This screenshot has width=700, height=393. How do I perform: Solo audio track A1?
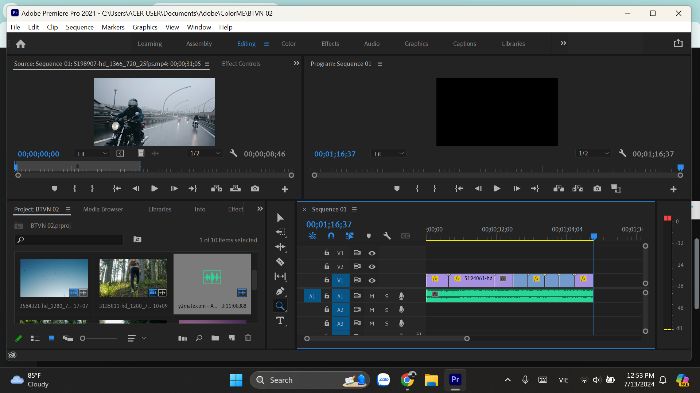[x=387, y=296]
